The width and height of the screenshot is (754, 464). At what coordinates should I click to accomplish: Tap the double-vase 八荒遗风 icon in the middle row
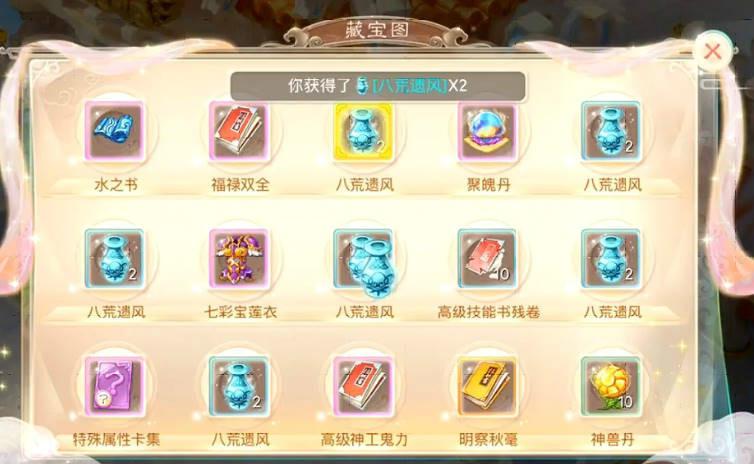[364, 261]
